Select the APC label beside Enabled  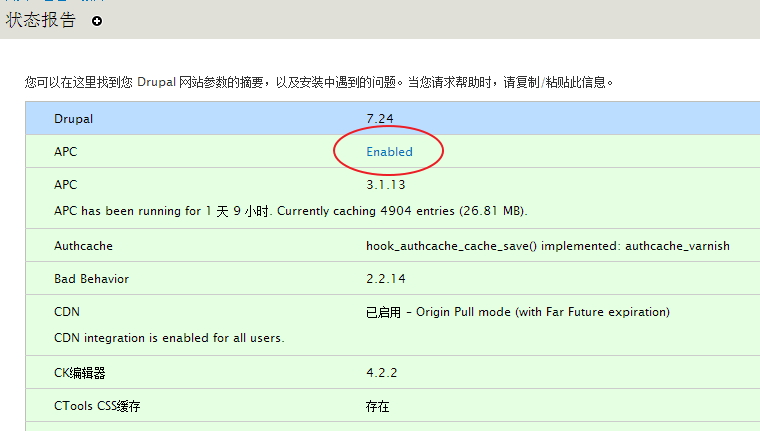tap(65, 152)
